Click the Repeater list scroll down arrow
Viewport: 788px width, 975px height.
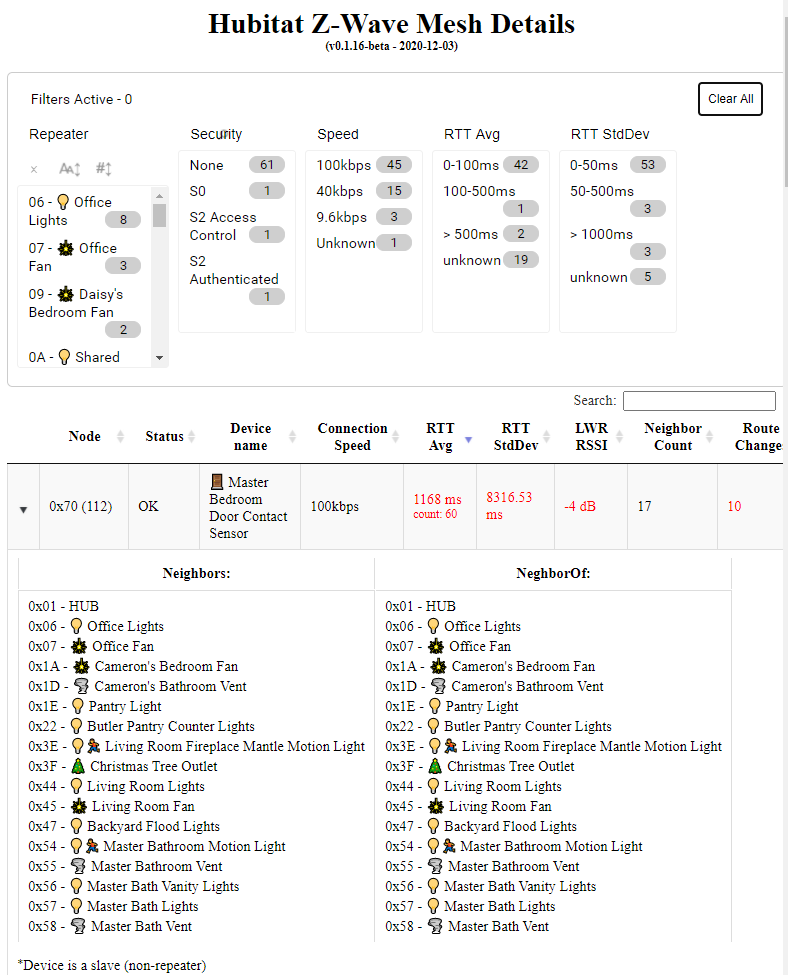(159, 358)
